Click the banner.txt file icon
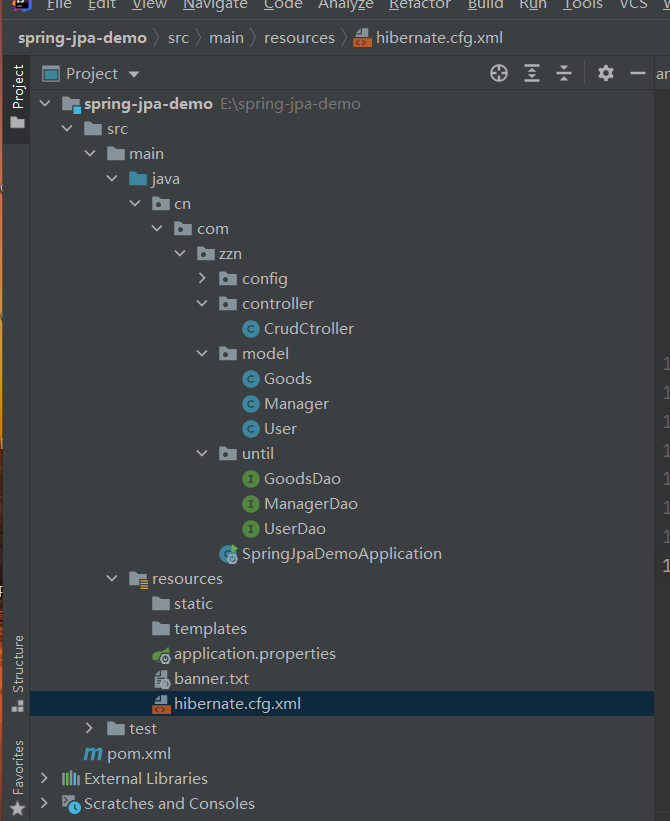 tap(162, 680)
